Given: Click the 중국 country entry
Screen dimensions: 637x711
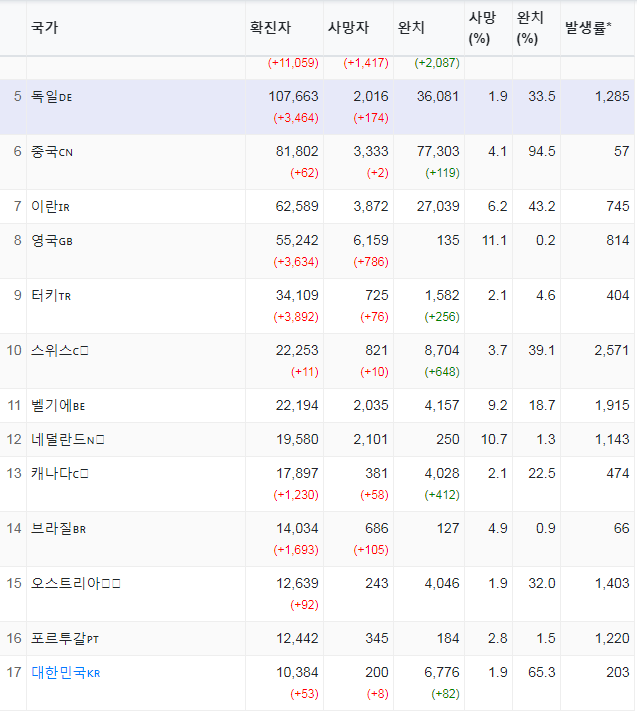Looking at the screenshot, I should [45, 151].
